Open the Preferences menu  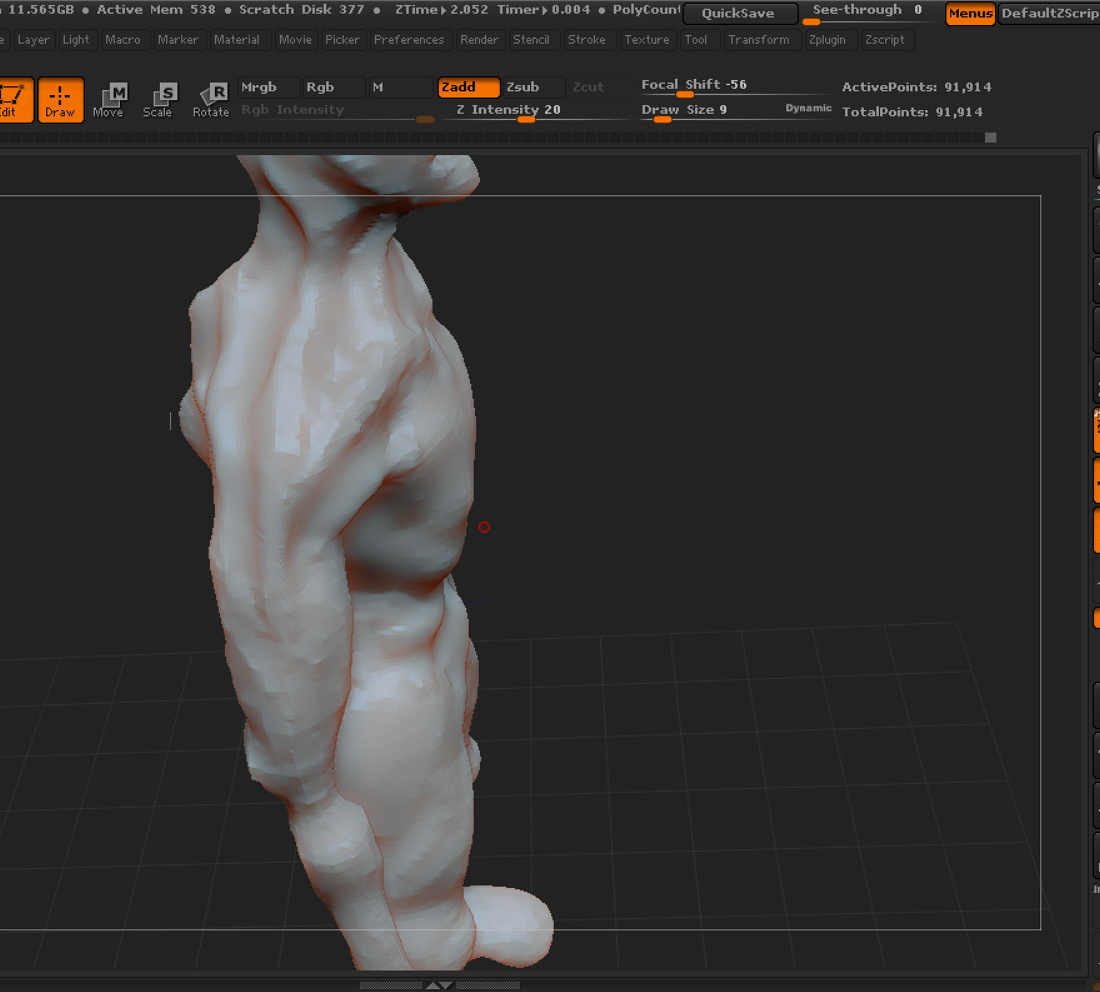tap(409, 40)
